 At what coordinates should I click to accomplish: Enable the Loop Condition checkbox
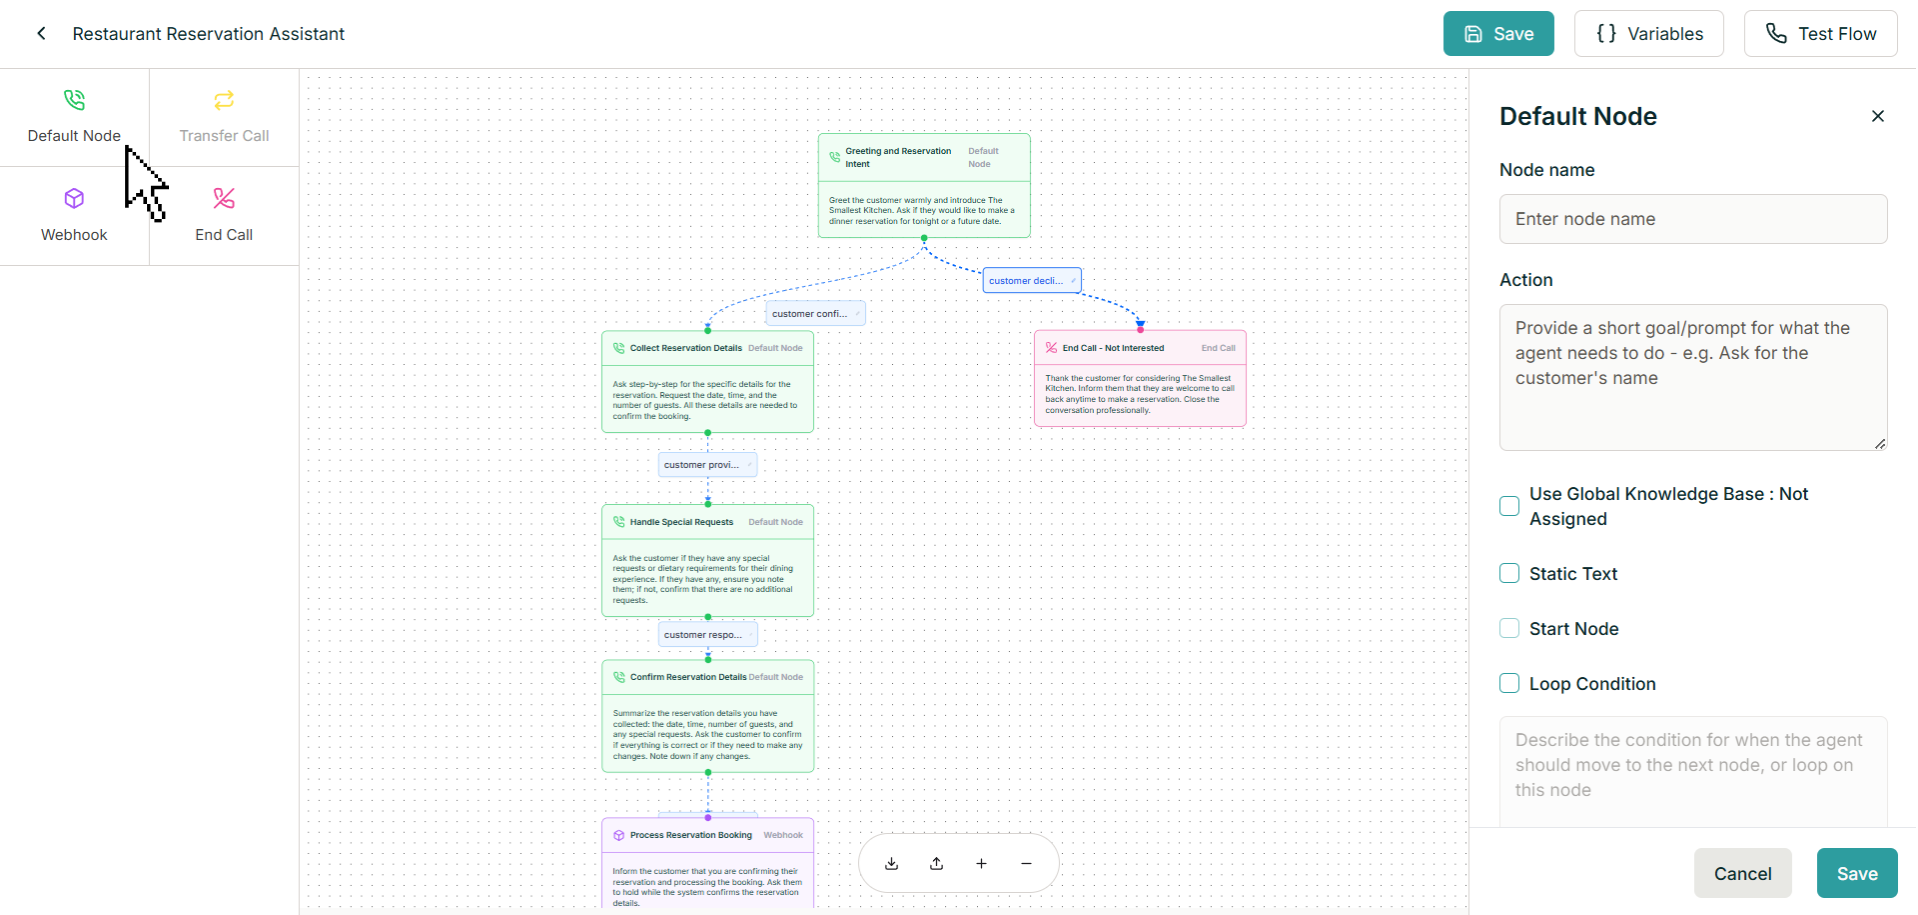1509,683
